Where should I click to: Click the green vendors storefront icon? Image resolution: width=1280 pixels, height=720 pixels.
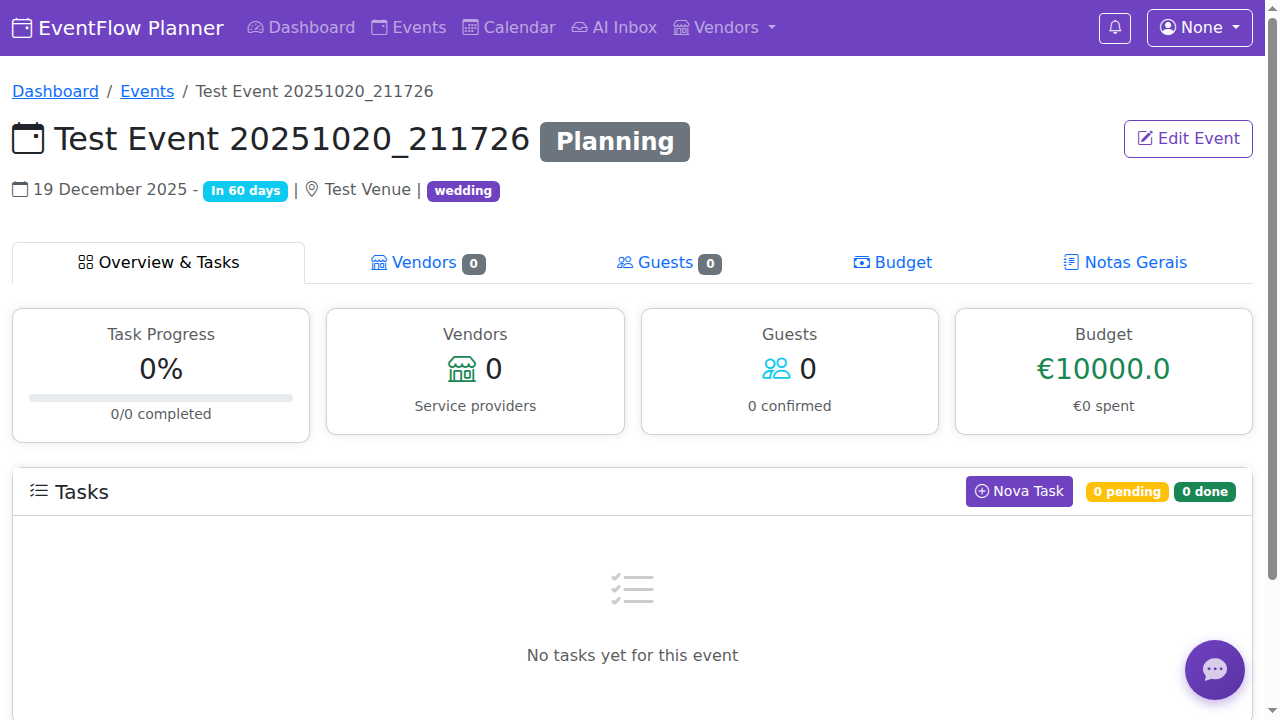461,369
